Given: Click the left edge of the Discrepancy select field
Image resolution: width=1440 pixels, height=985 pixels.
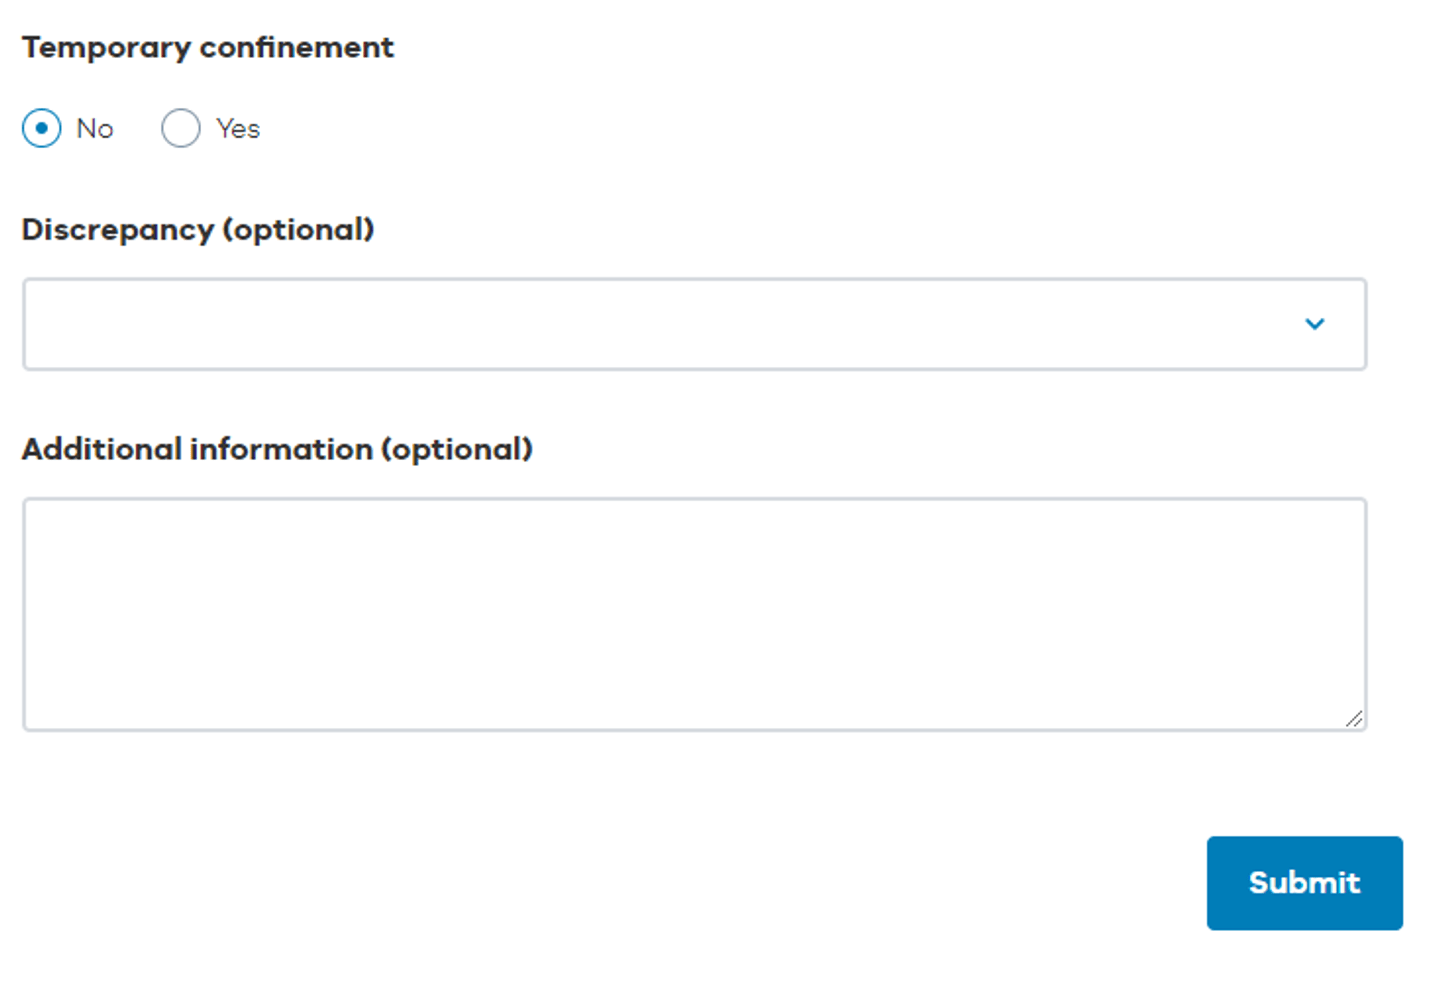Looking at the screenshot, I should 40,324.
